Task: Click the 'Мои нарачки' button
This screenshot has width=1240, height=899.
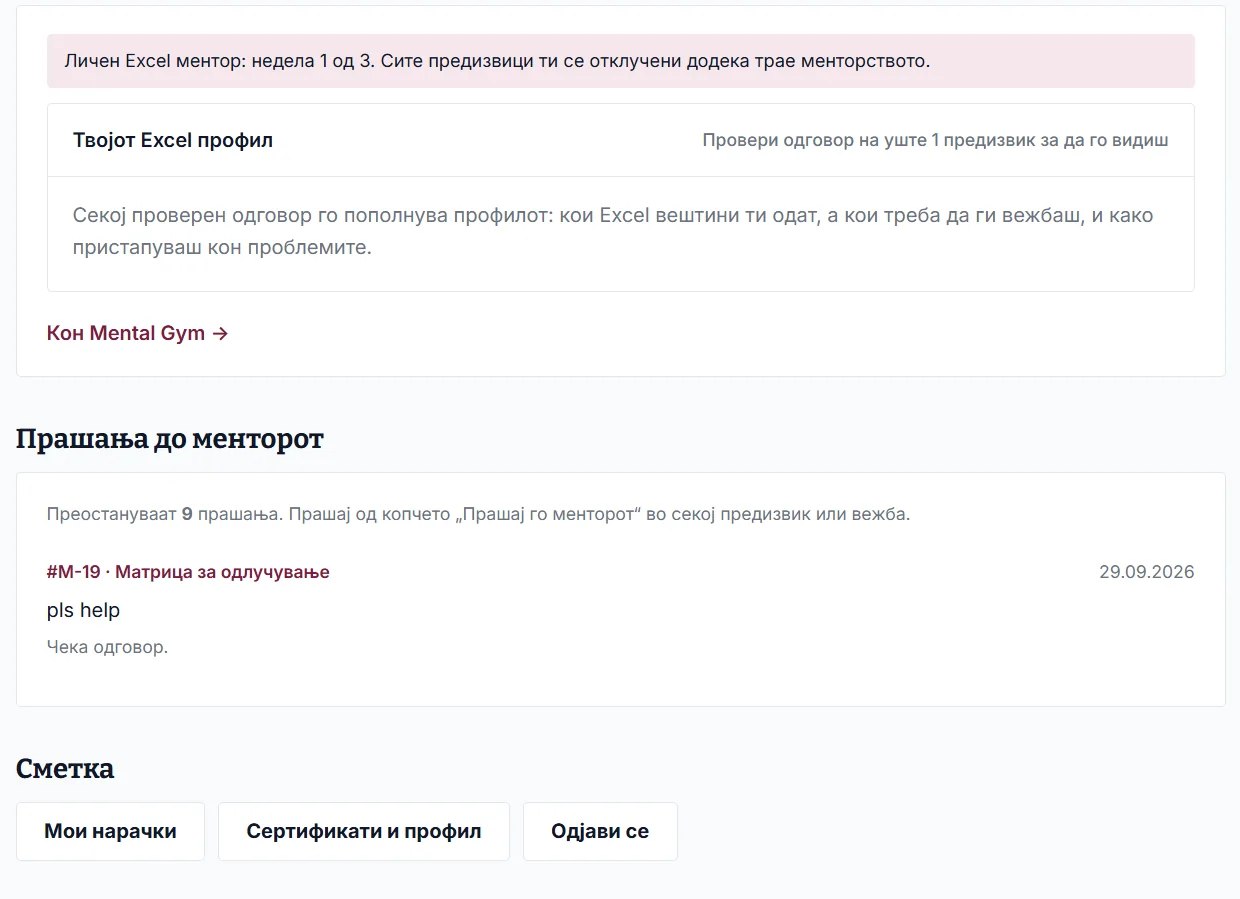Action: [110, 831]
